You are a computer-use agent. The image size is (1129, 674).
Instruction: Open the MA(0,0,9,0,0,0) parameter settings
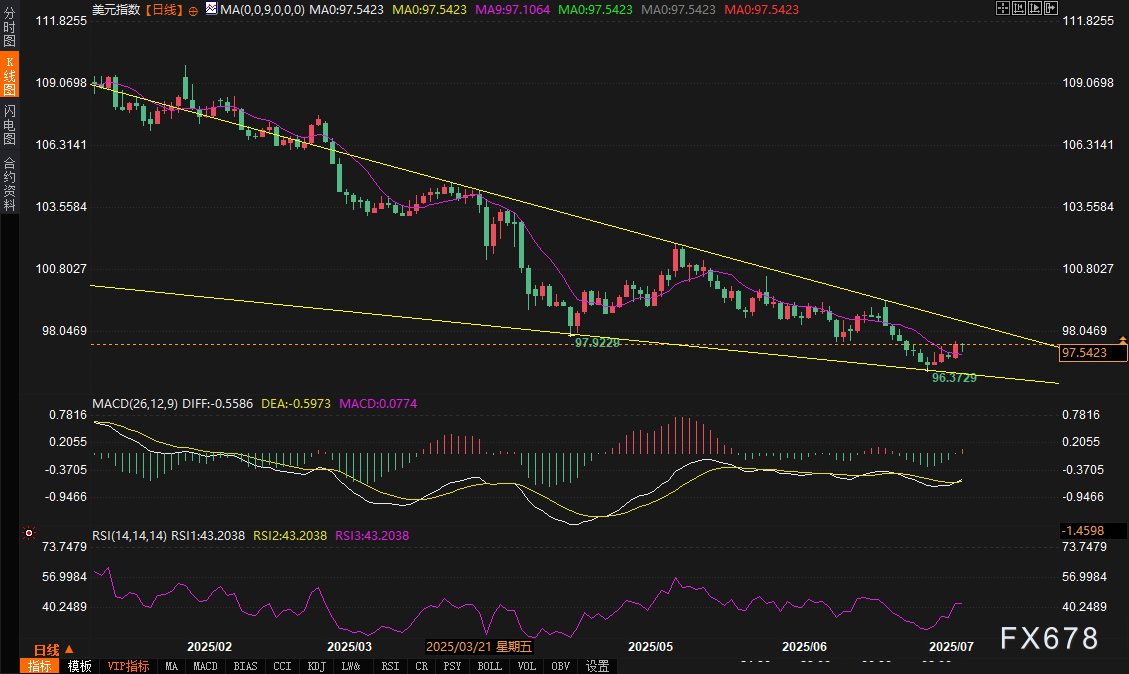[261, 8]
